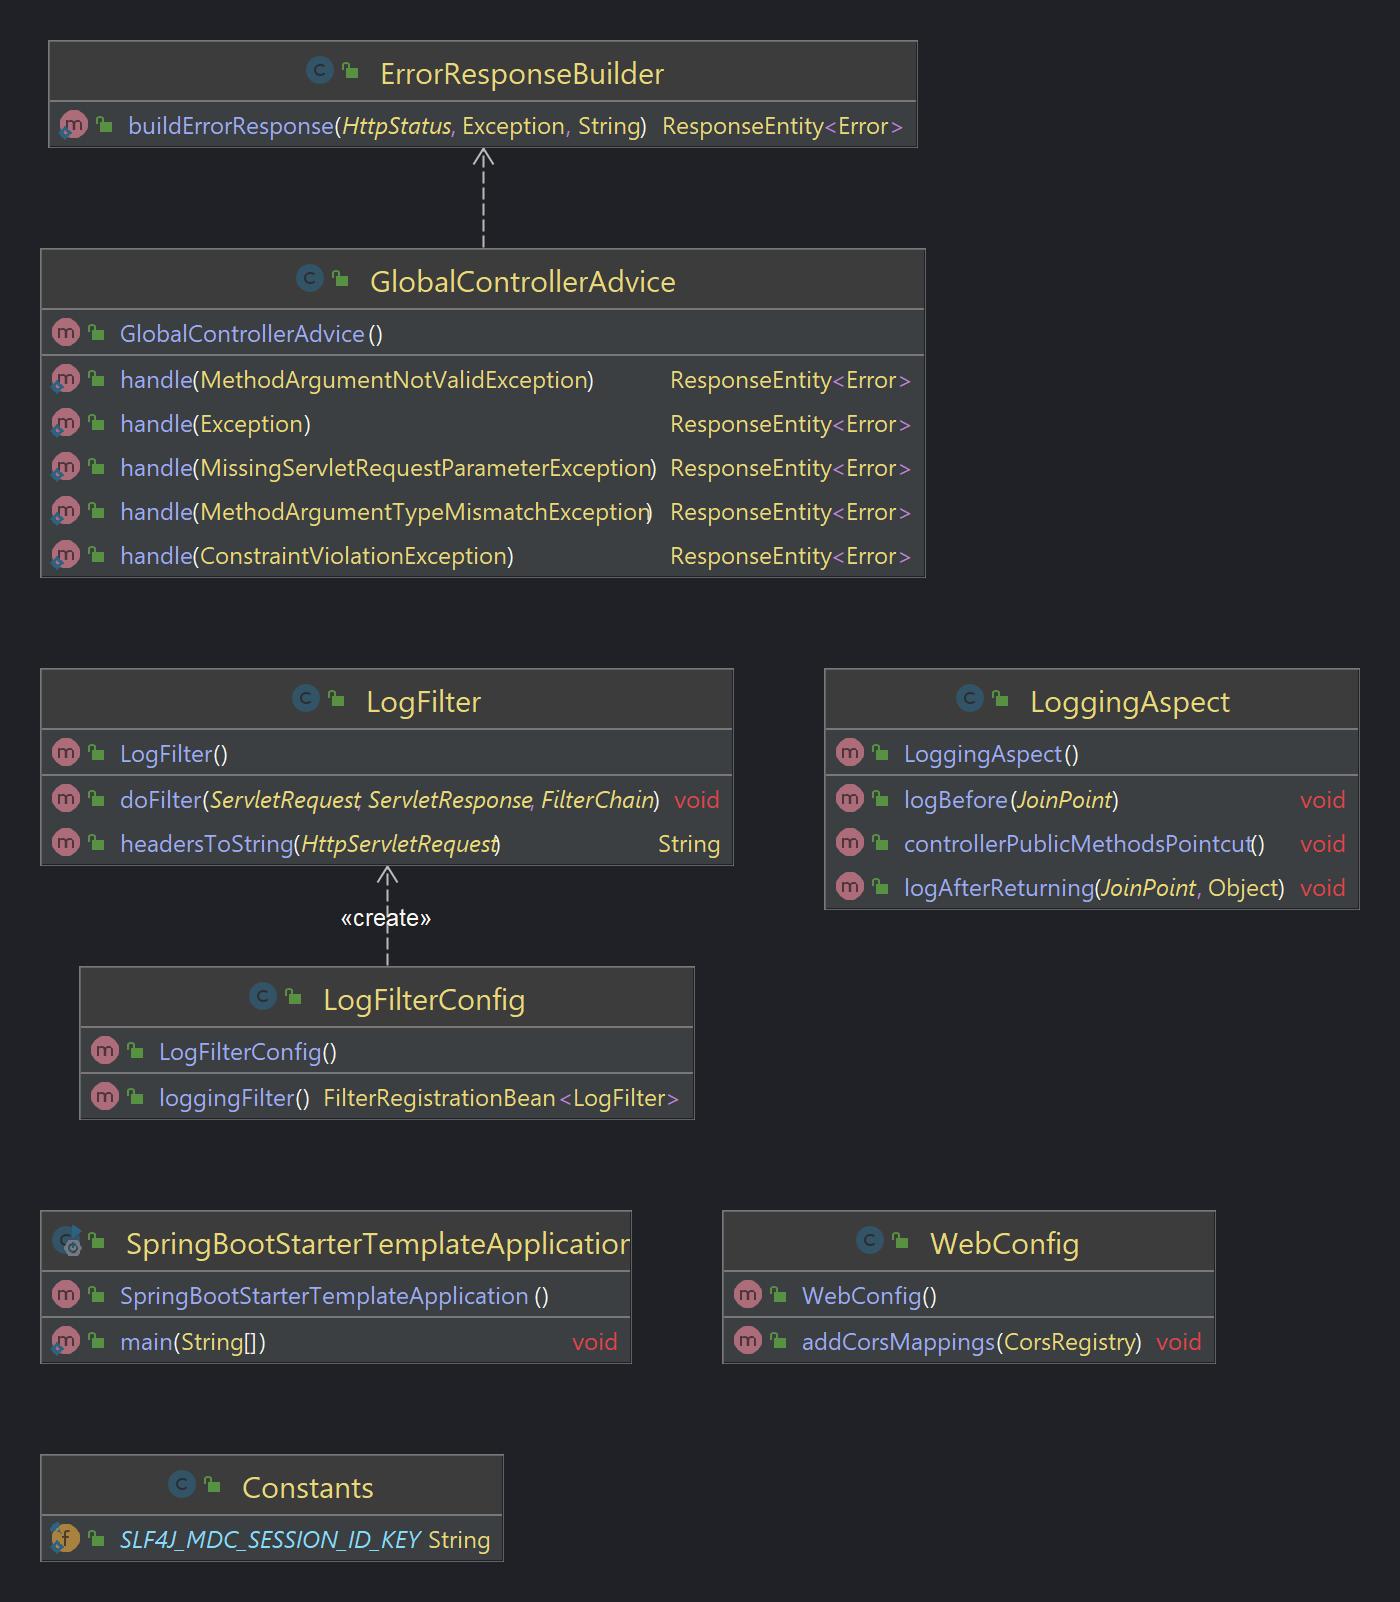Click the handle(MethodArgumentTypeMismatchException) method

click(386, 512)
